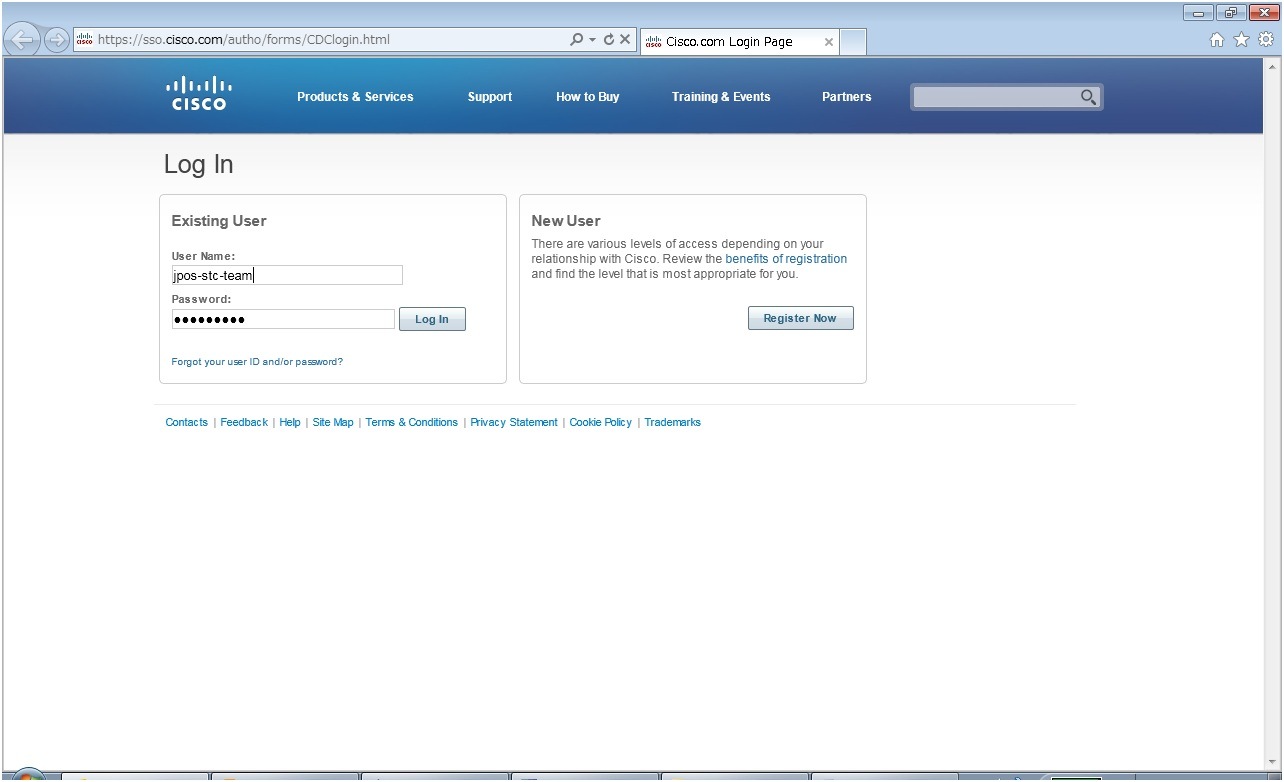The width and height of the screenshot is (1284, 782).
Task: Click the URL text in address bar
Action: (x=244, y=40)
